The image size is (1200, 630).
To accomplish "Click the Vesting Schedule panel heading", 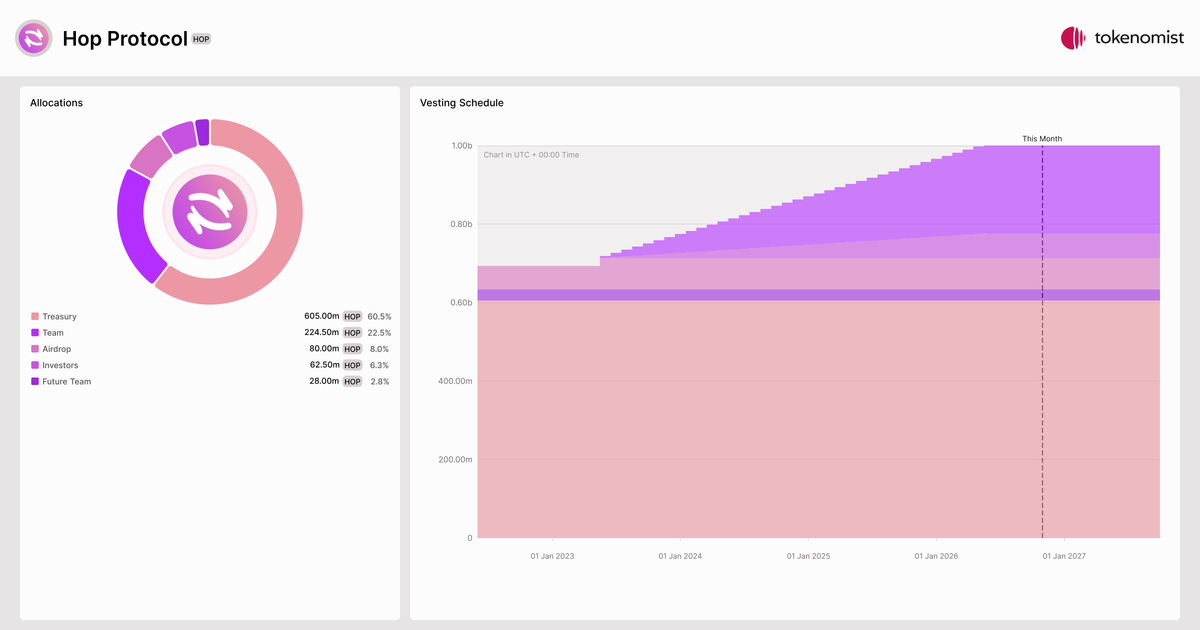I will click(x=462, y=103).
